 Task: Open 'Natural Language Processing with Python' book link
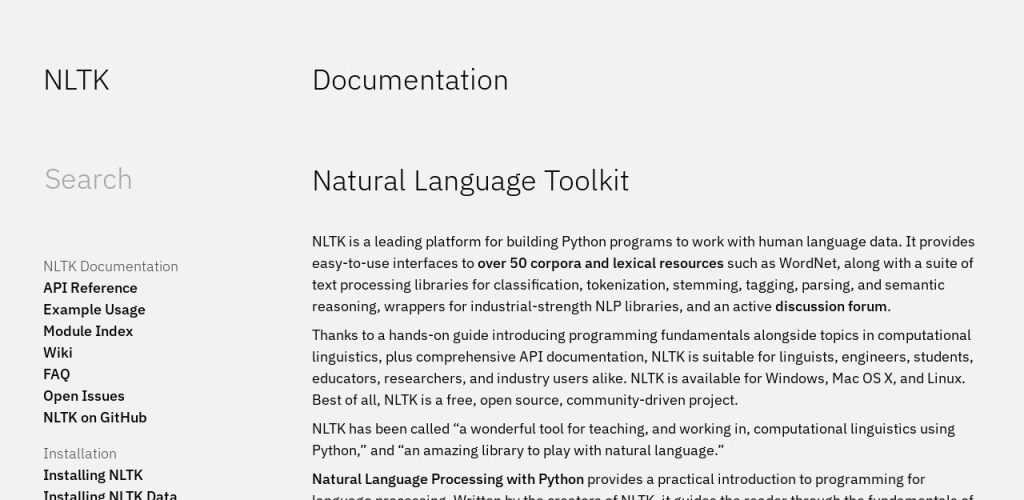(x=448, y=479)
